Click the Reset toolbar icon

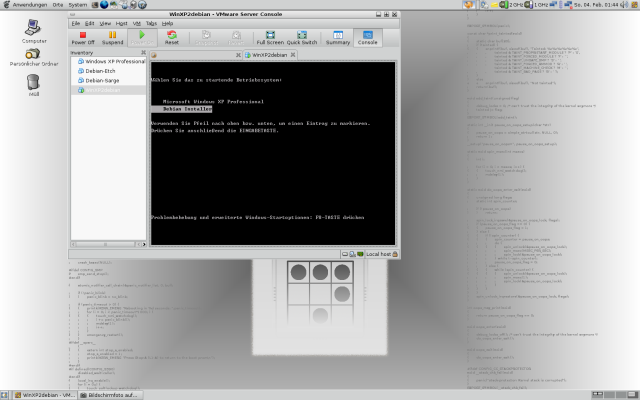coord(171,38)
